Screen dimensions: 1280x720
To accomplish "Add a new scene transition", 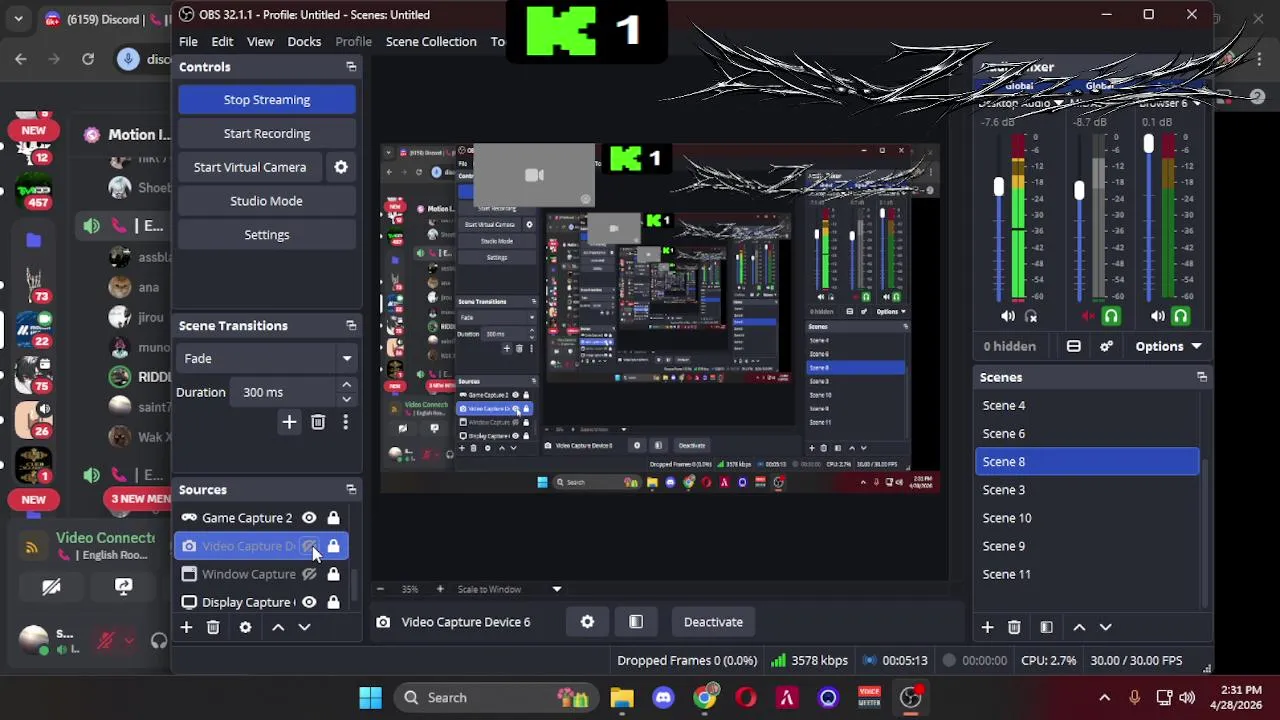I will pos(289,422).
